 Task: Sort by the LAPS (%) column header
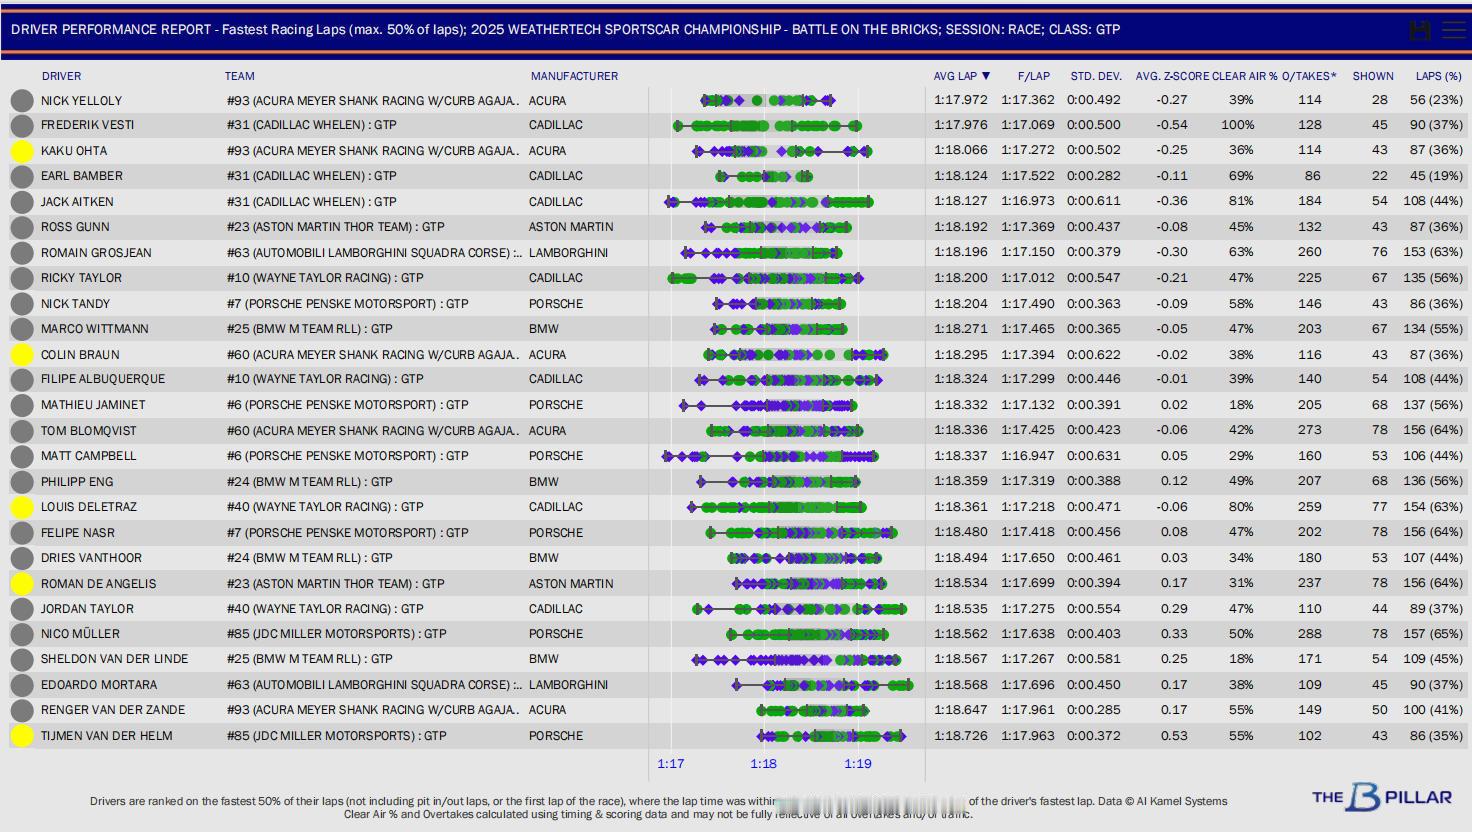(1439, 76)
